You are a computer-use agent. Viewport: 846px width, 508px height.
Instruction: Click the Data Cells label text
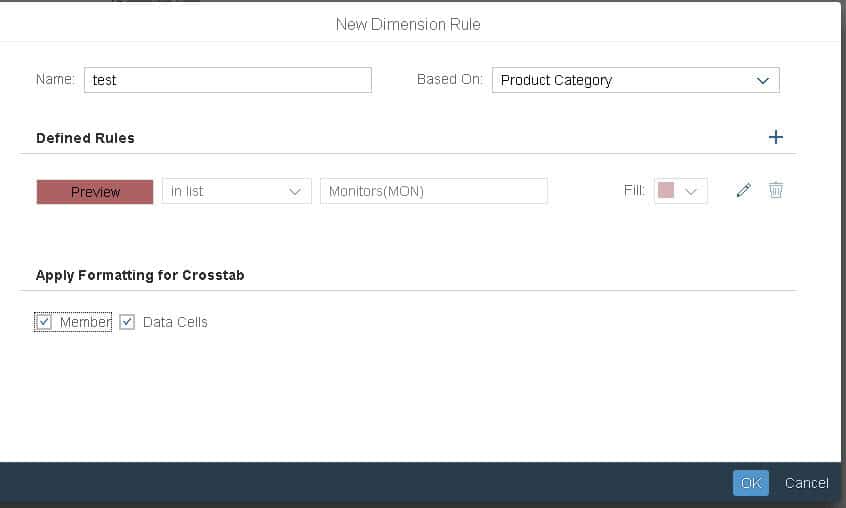(x=175, y=322)
